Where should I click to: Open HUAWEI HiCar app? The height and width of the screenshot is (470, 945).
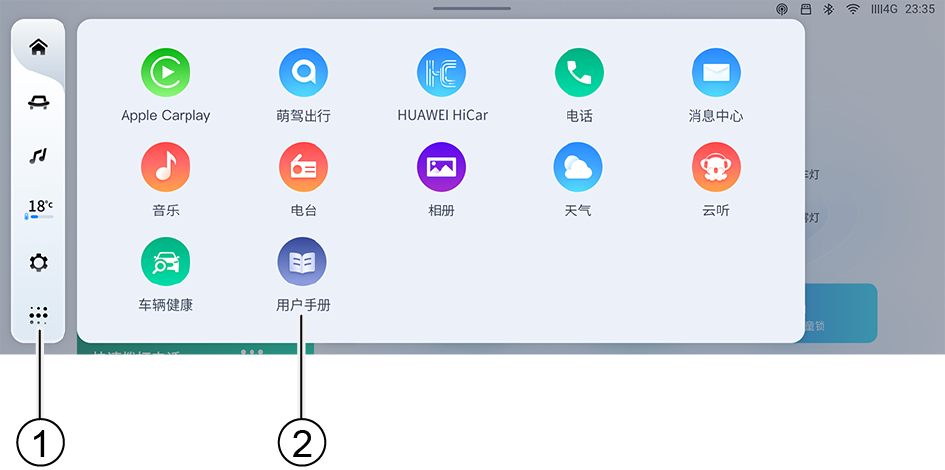pyautogui.click(x=441, y=73)
